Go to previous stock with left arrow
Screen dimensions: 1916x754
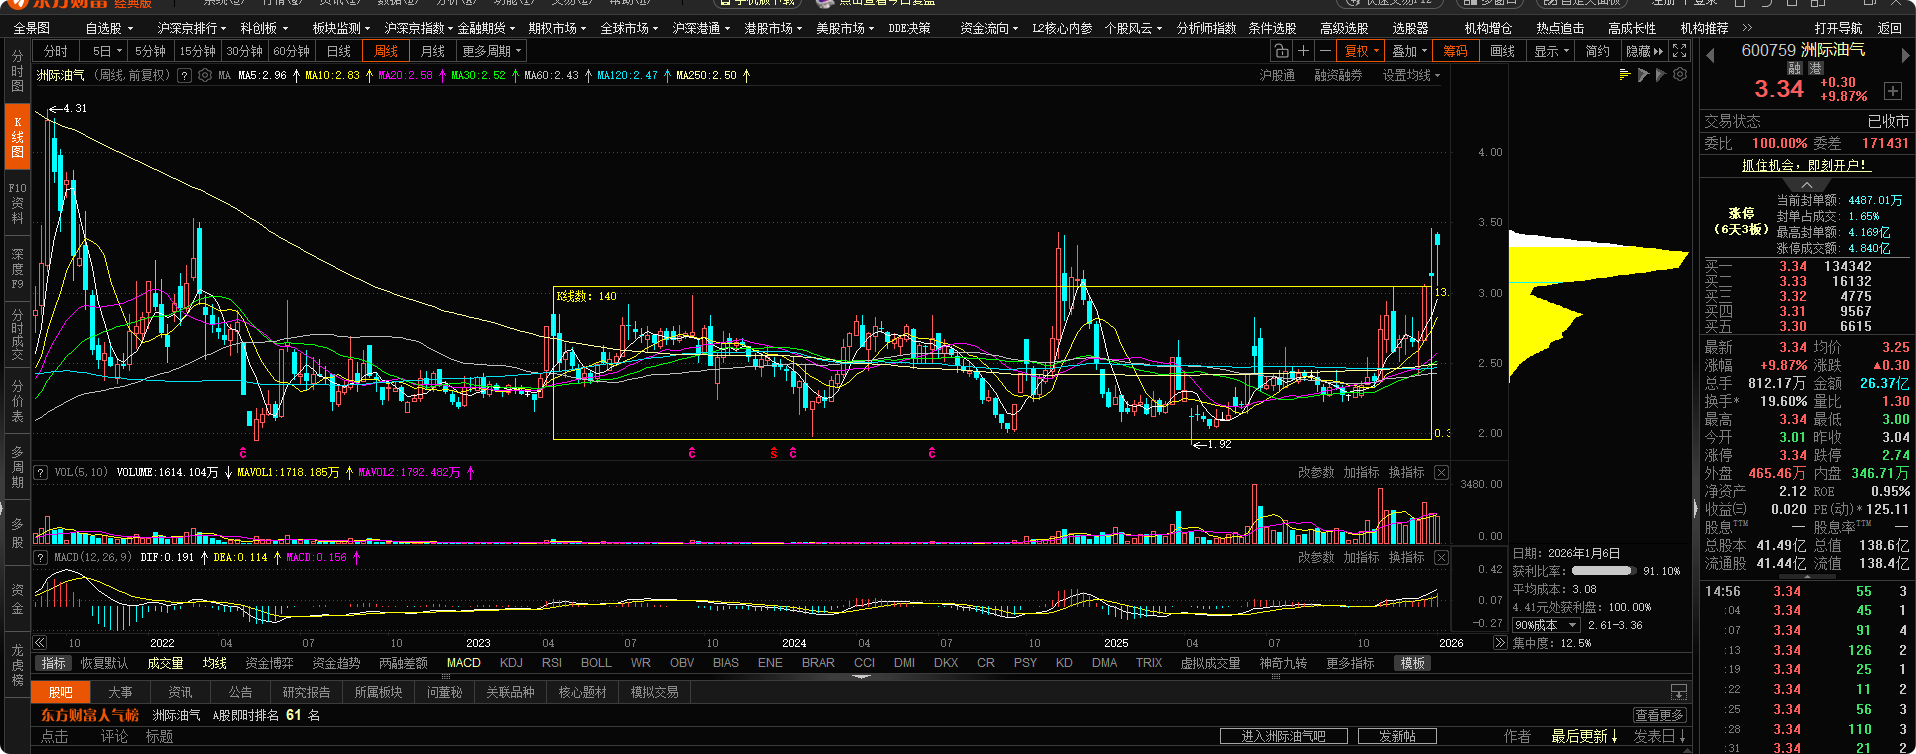(1710, 55)
